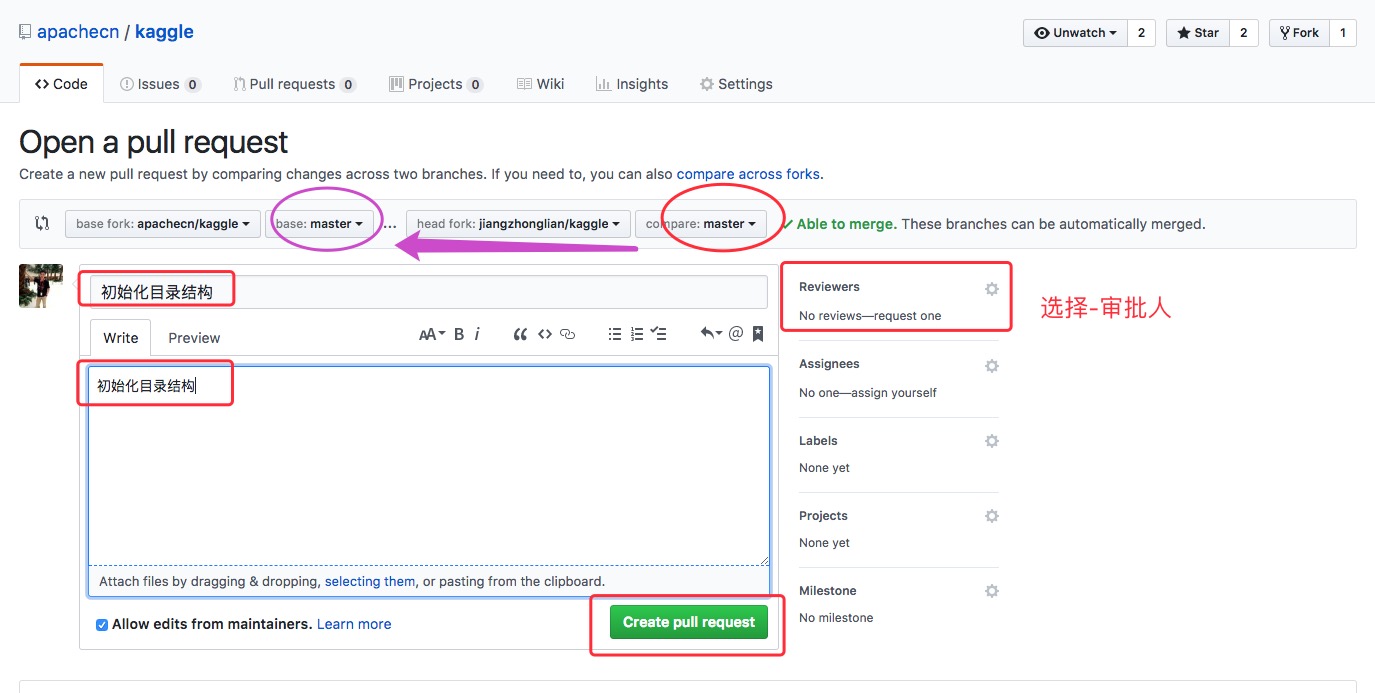
Task: Expand the compare: master branch dropdown
Action: coord(700,224)
